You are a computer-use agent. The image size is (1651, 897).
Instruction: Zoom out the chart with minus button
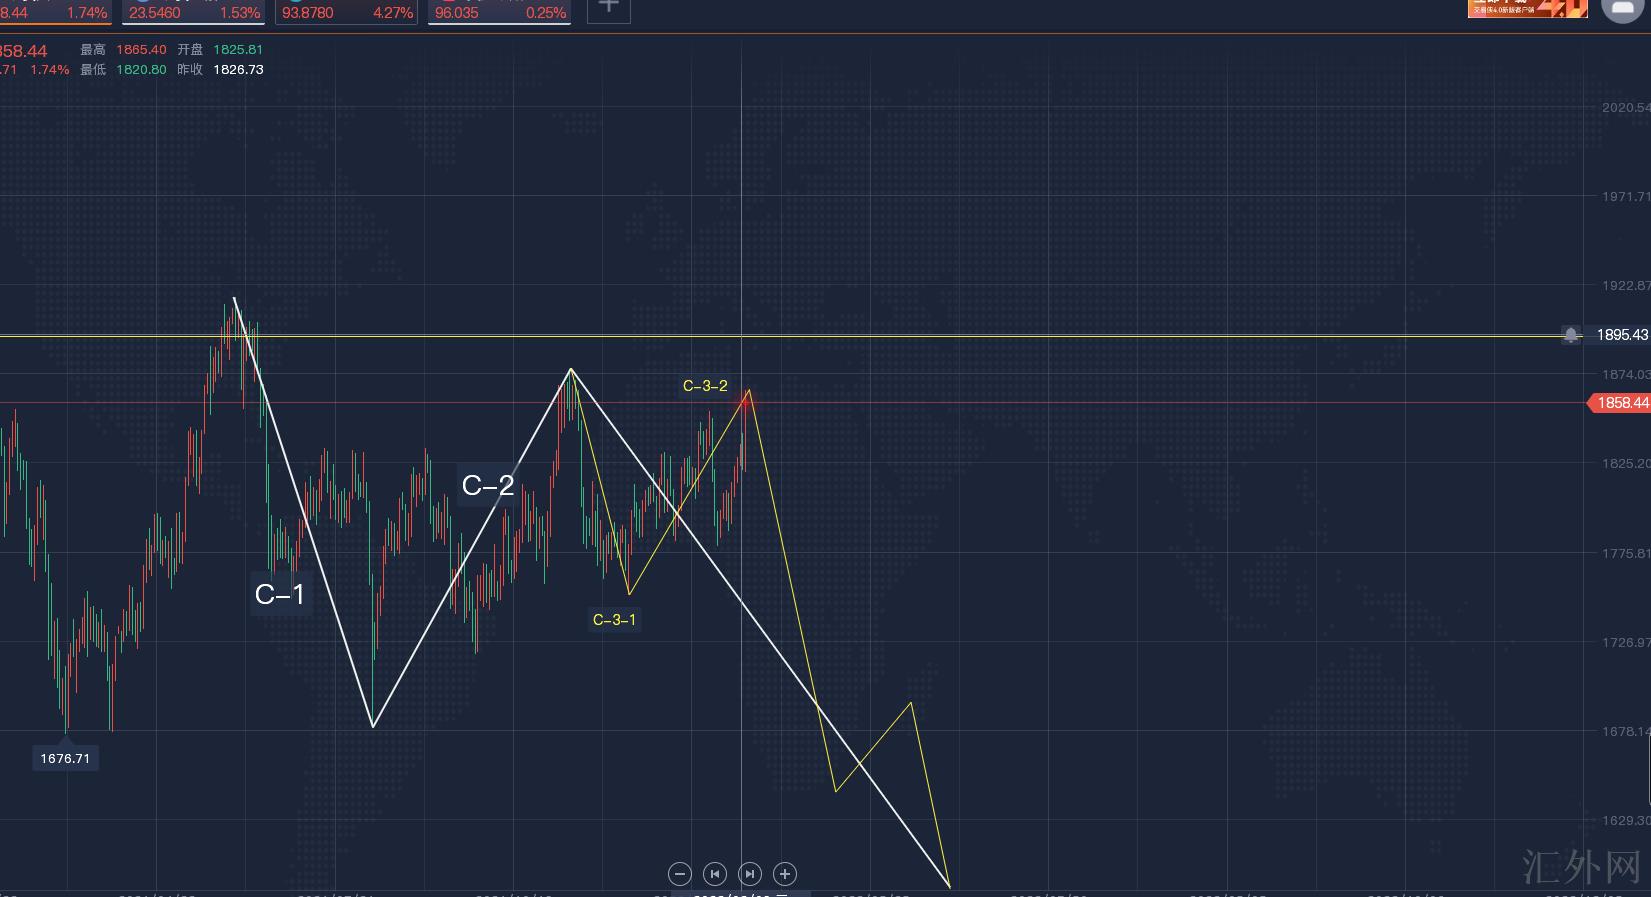pyautogui.click(x=680, y=874)
